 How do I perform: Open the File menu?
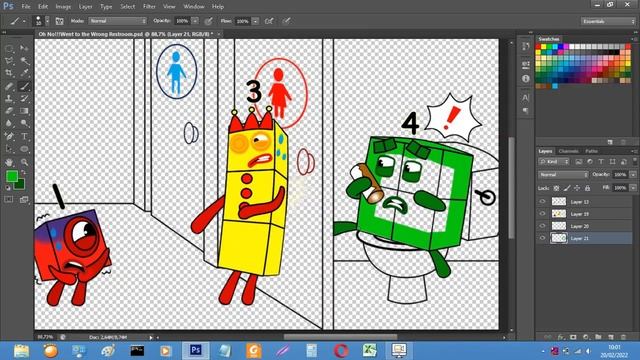[26, 7]
